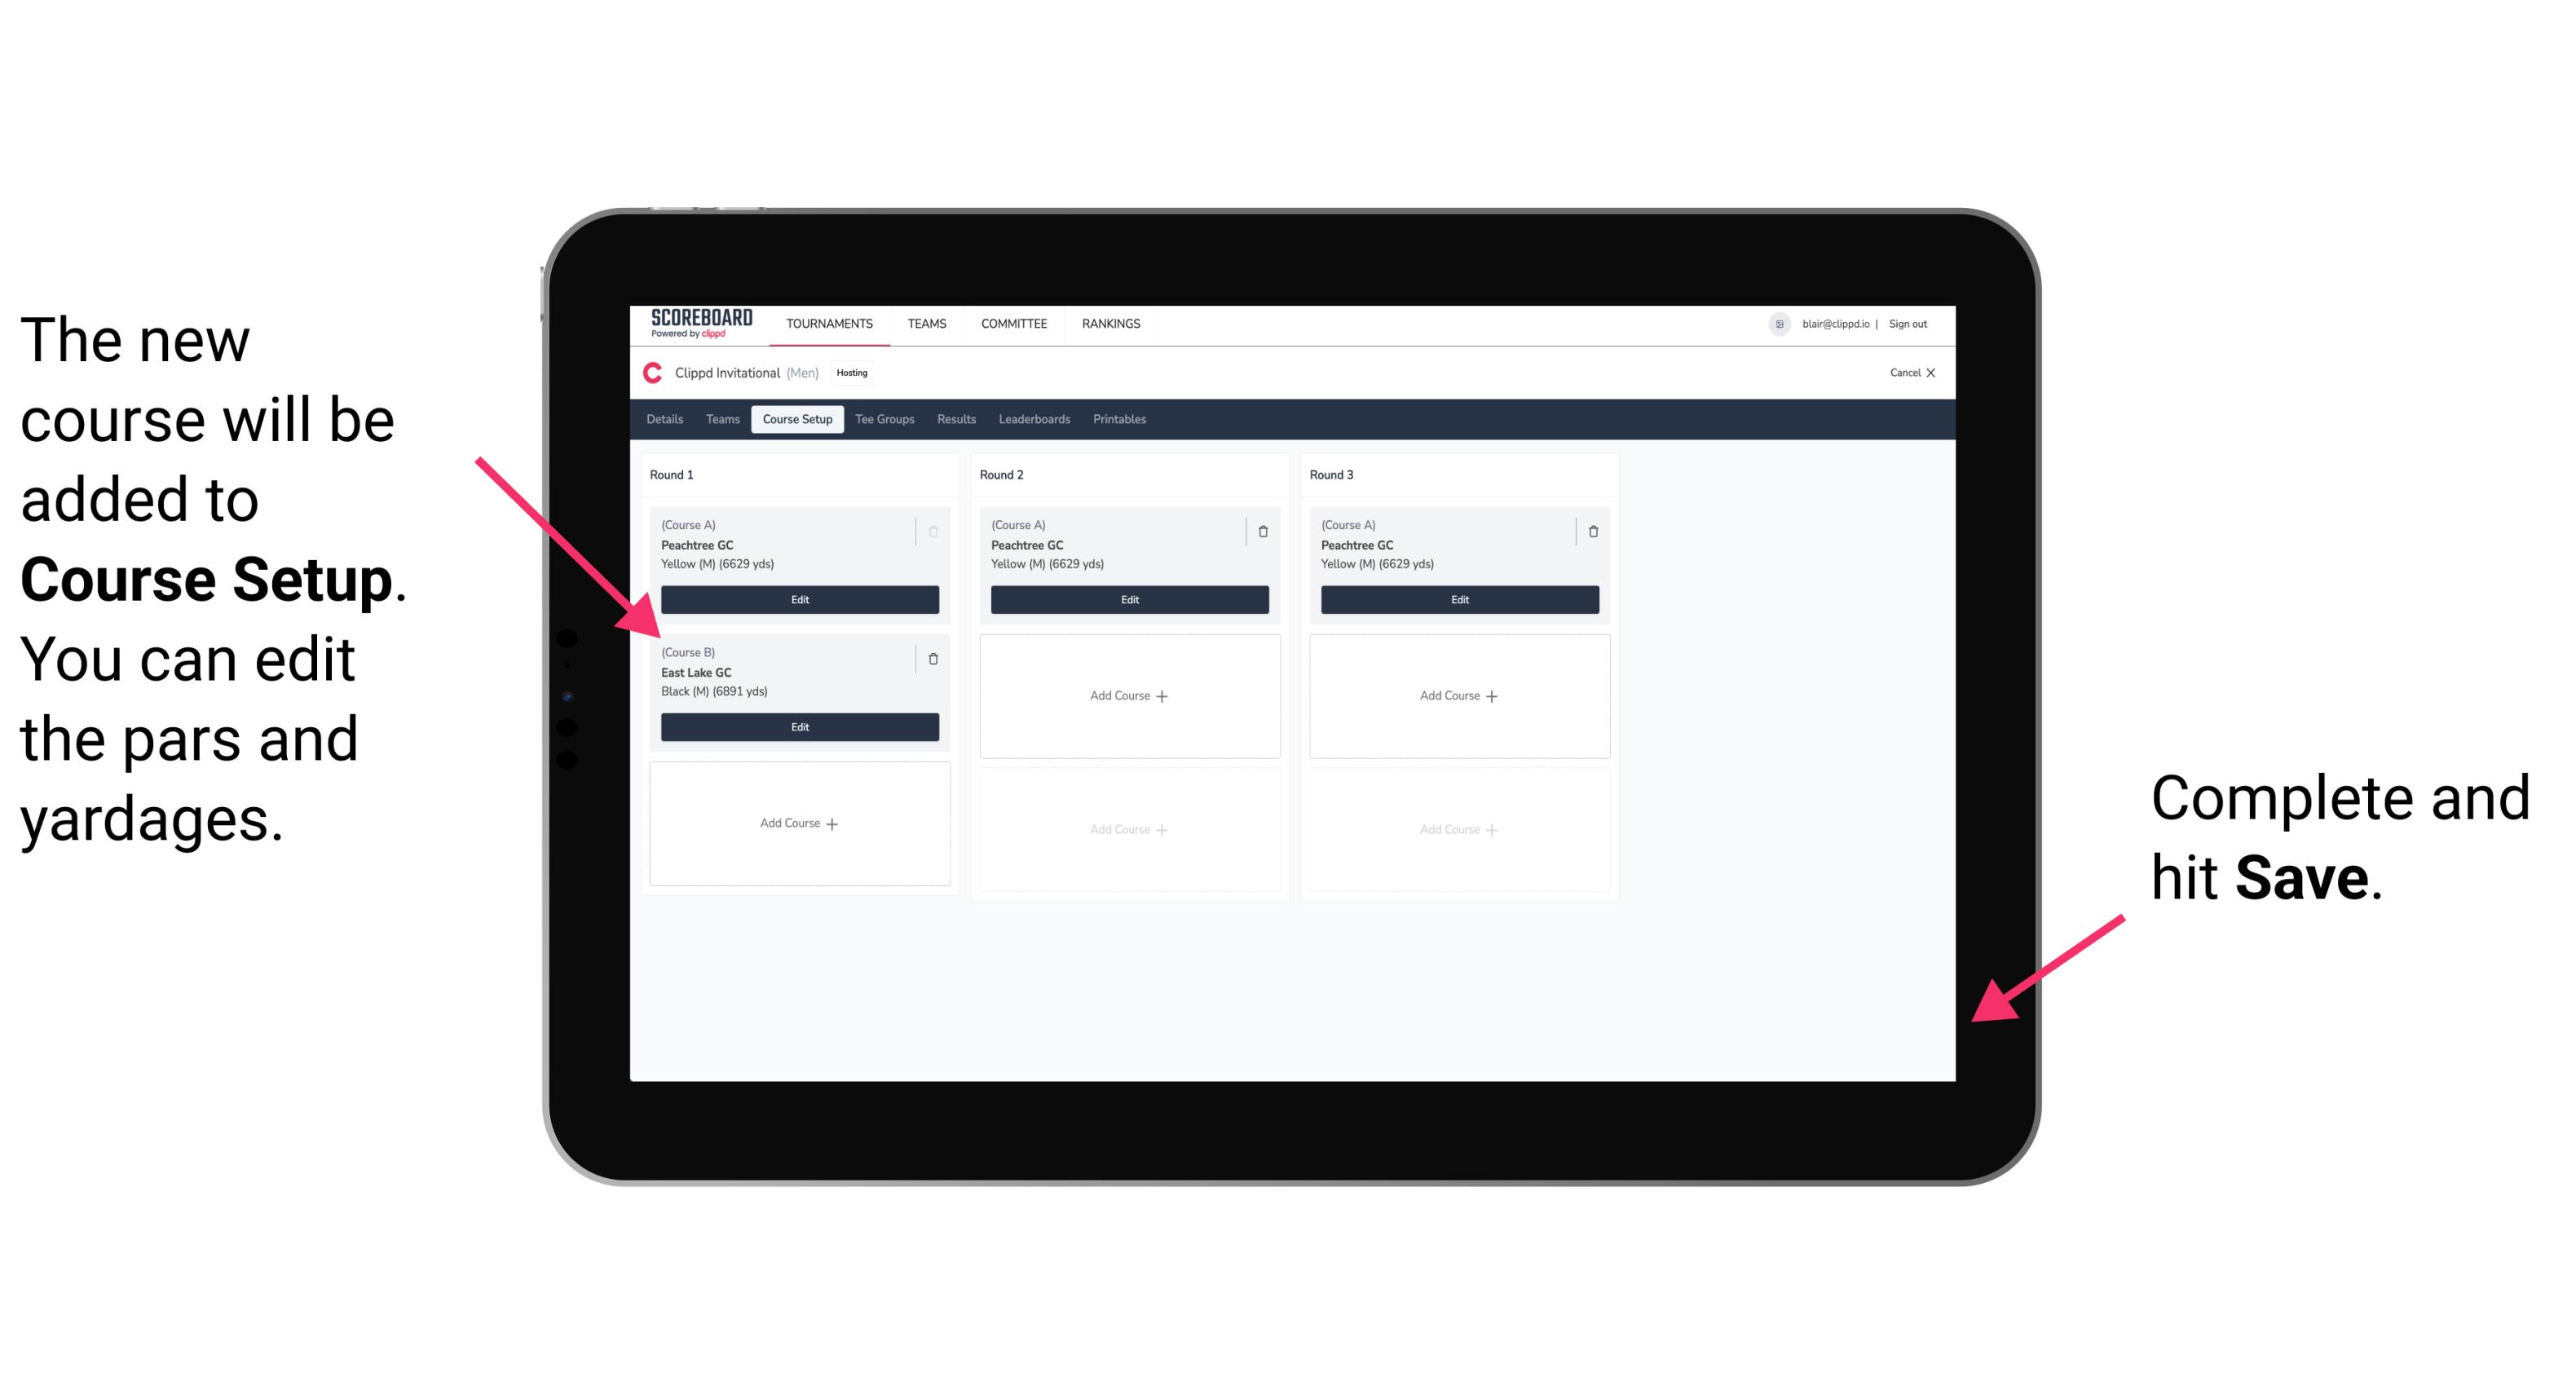Image resolution: width=2576 pixels, height=1386 pixels.
Task: Navigate to Results tab
Action: click(x=959, y=420)
